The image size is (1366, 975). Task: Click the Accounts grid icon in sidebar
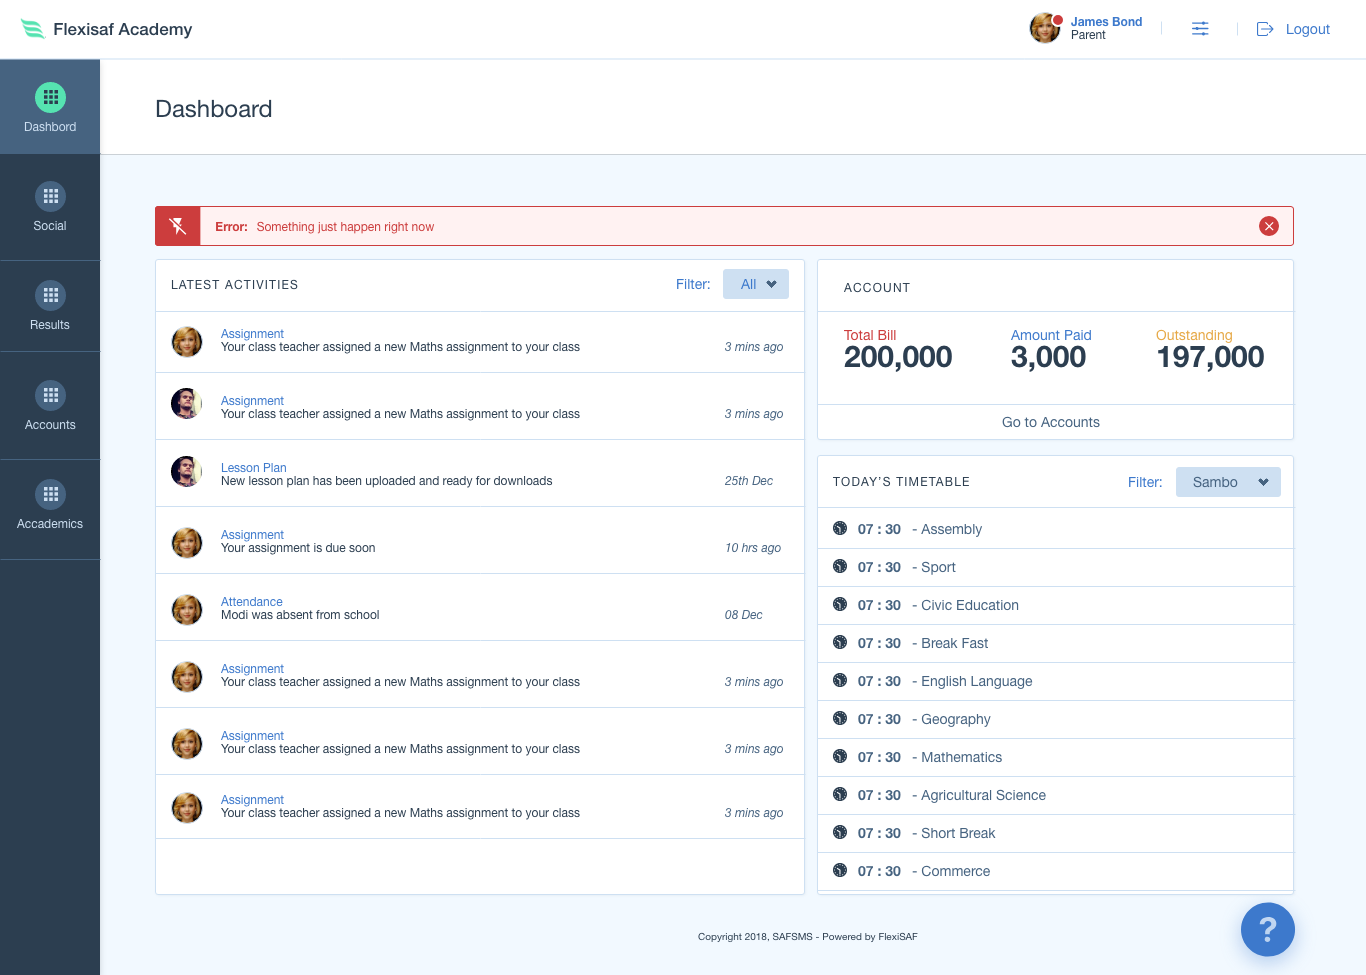click(50, 395)
